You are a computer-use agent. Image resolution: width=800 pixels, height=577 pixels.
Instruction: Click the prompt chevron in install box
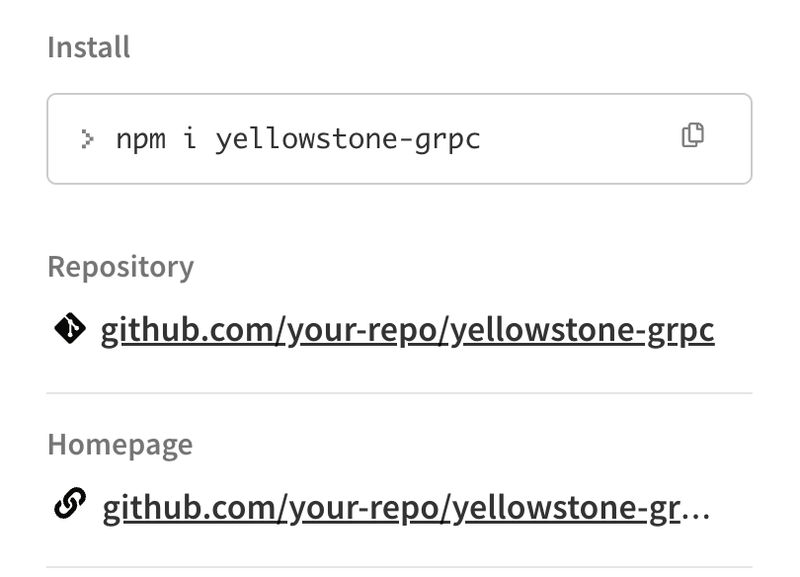pos(87,139)
